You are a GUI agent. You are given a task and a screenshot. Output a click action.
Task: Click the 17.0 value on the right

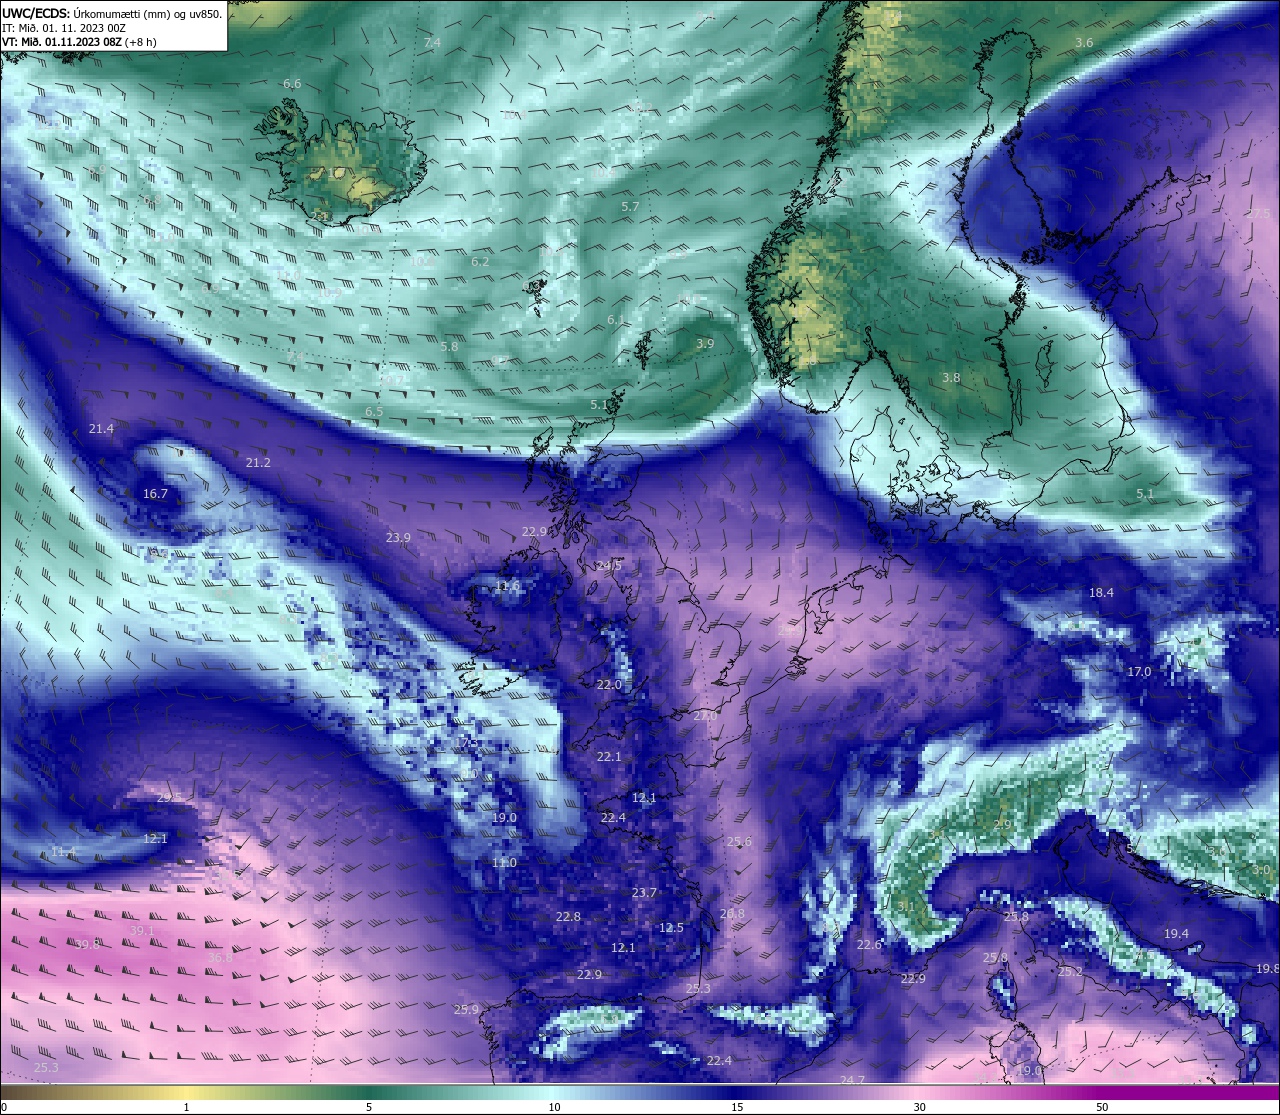1139,672
